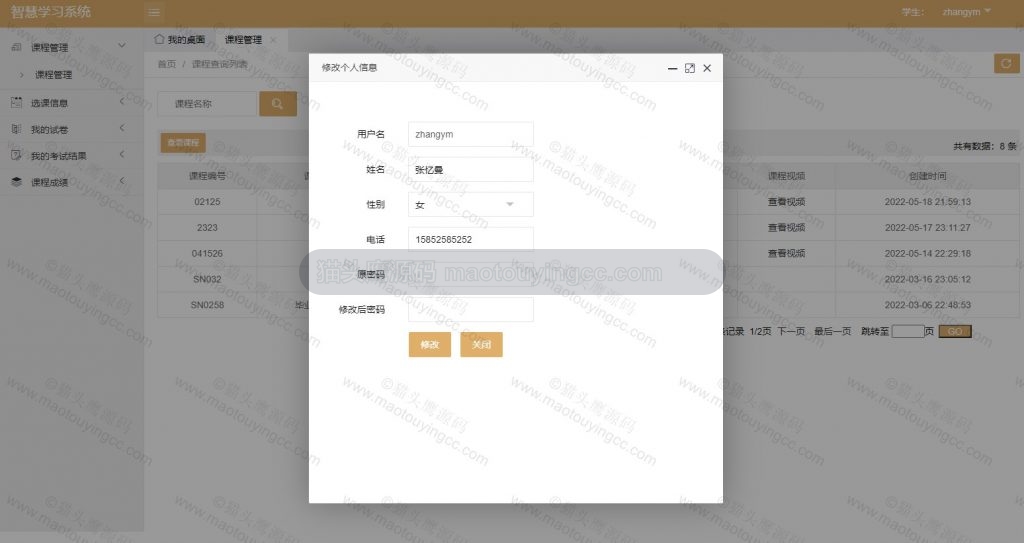This screenshot has height=543, width=1024.
Task: Click the 电话 input field
Action: [470, 239]
